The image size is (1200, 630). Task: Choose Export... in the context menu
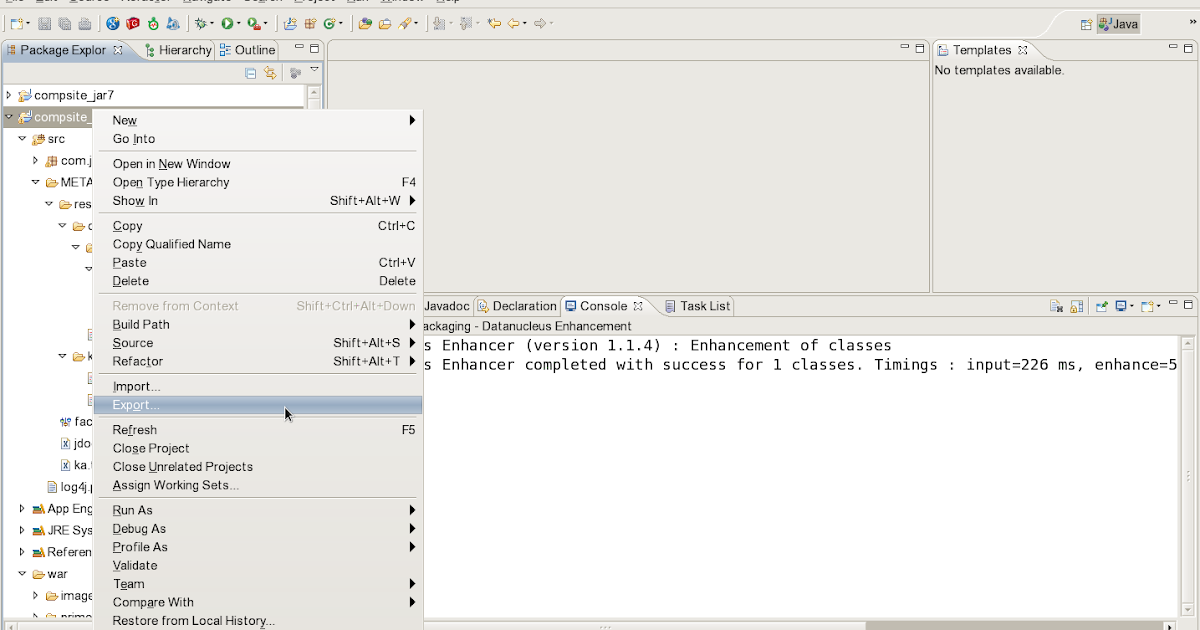tap(258, 405)
